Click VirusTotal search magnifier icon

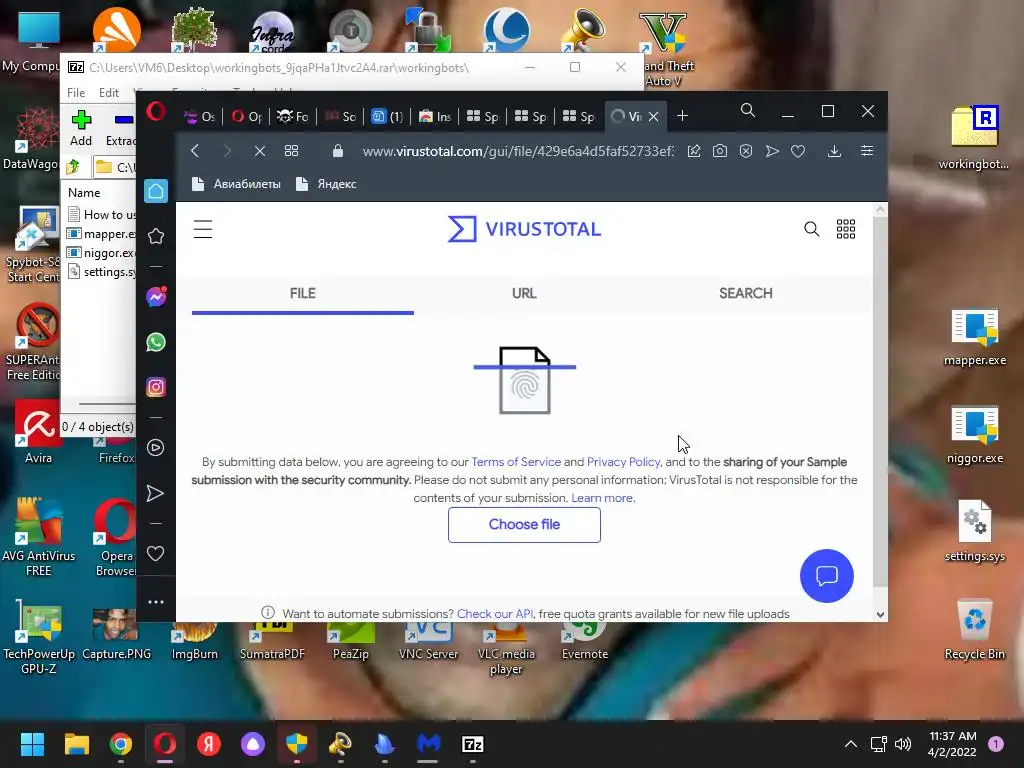tap(811, 229)
